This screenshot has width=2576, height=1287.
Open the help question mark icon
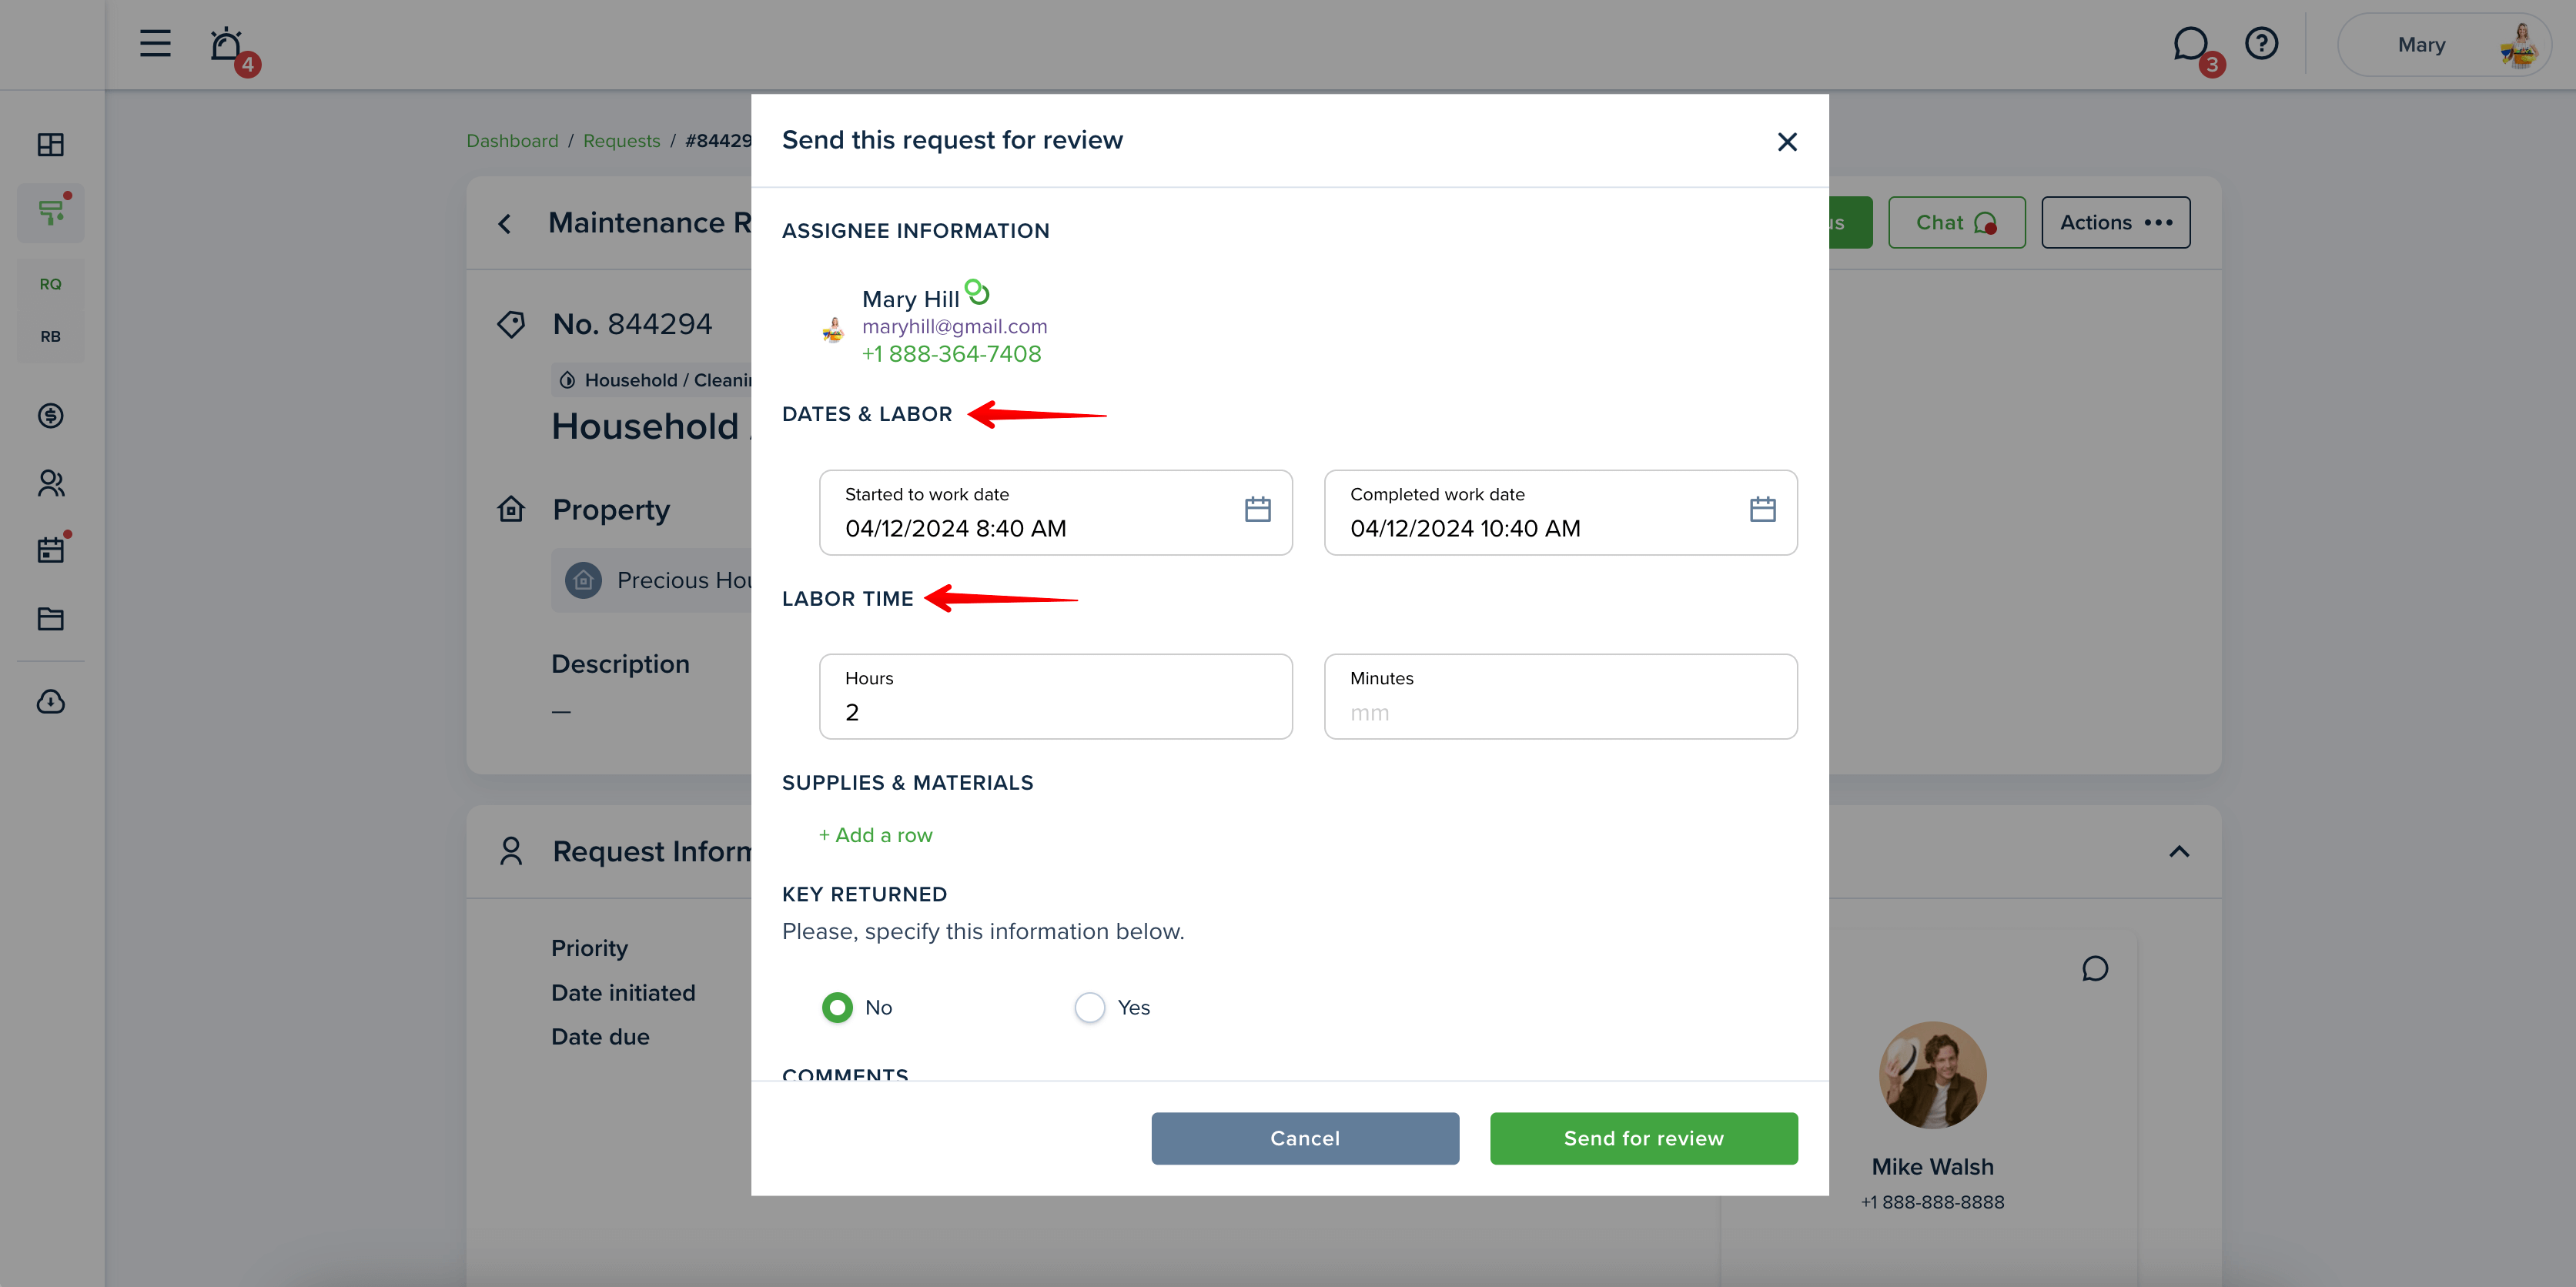click(x=2261, y=43)
